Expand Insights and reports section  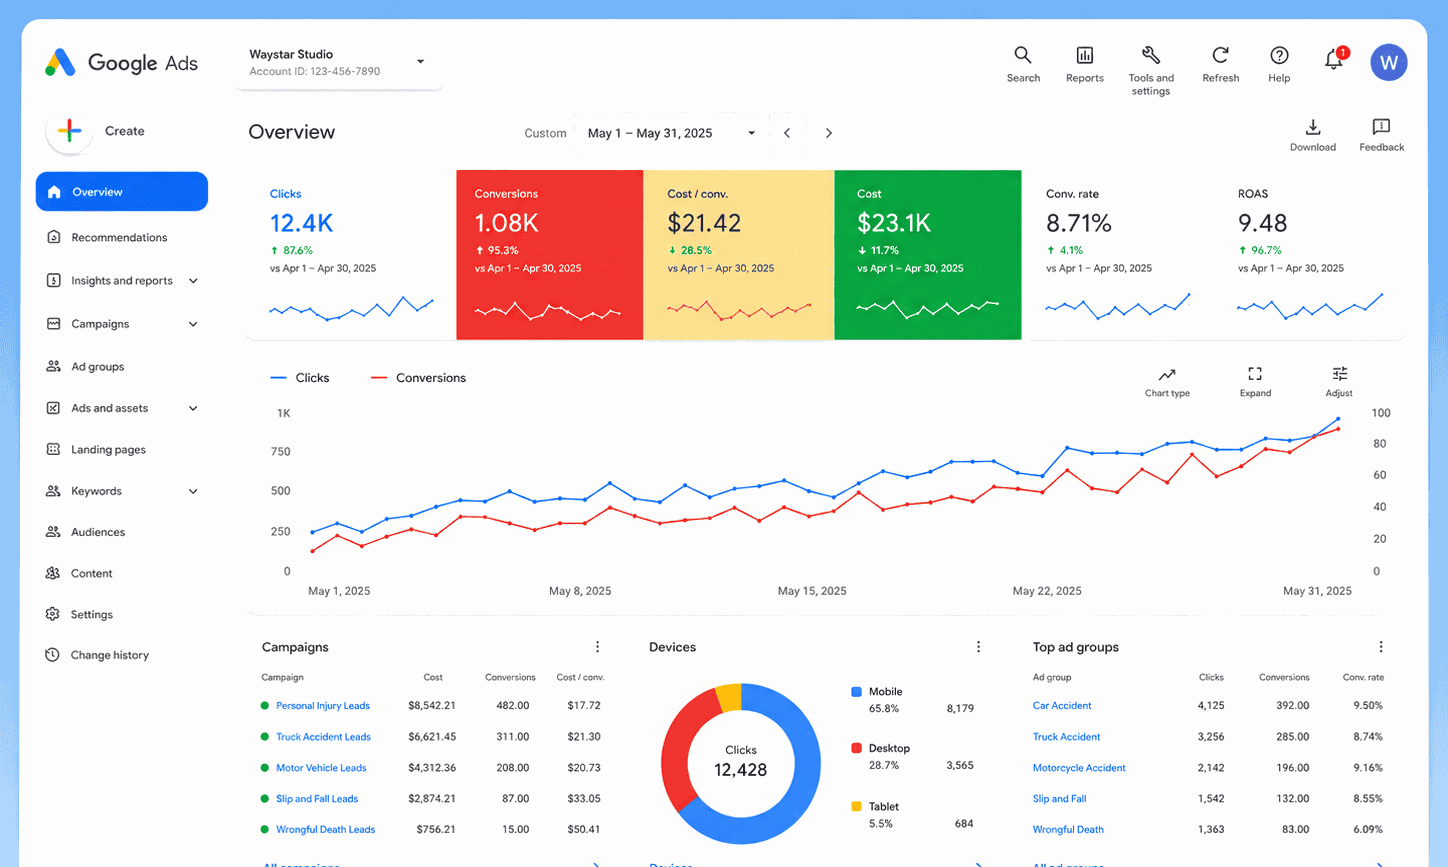click(193, 281)
